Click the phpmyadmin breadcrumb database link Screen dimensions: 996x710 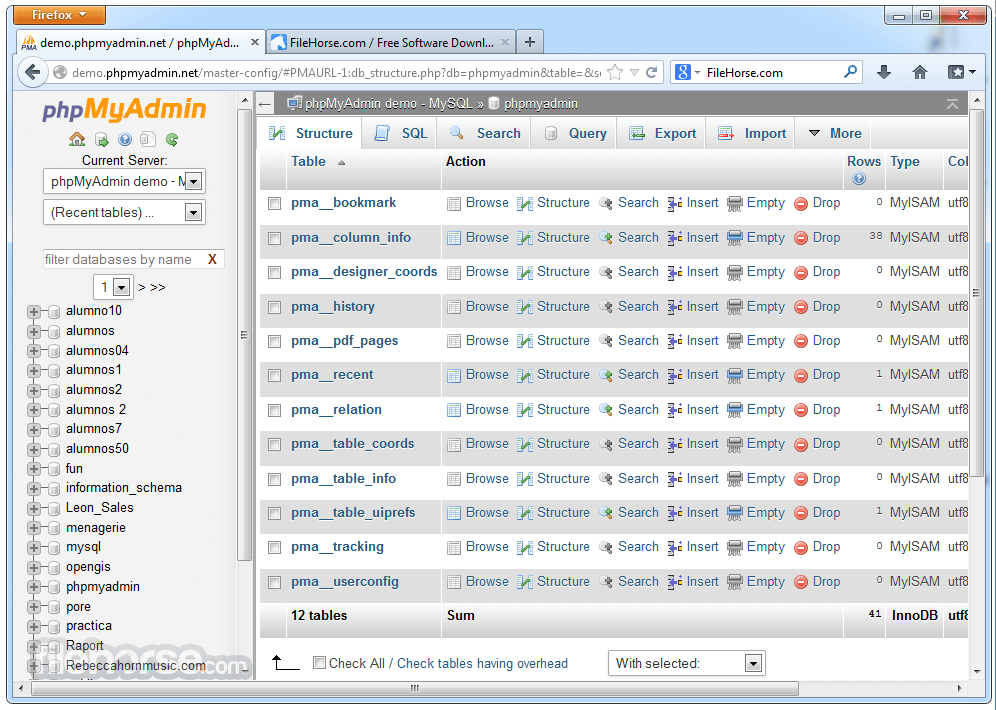coord(541,104)
